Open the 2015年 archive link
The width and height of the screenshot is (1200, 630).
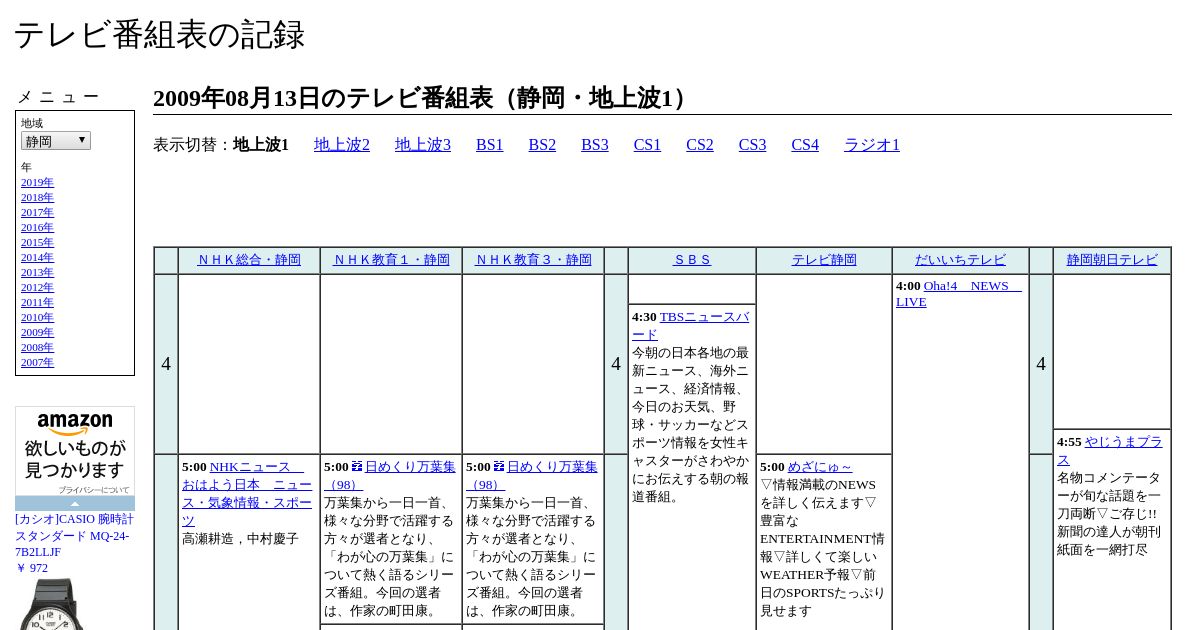(x=37, y=242)
